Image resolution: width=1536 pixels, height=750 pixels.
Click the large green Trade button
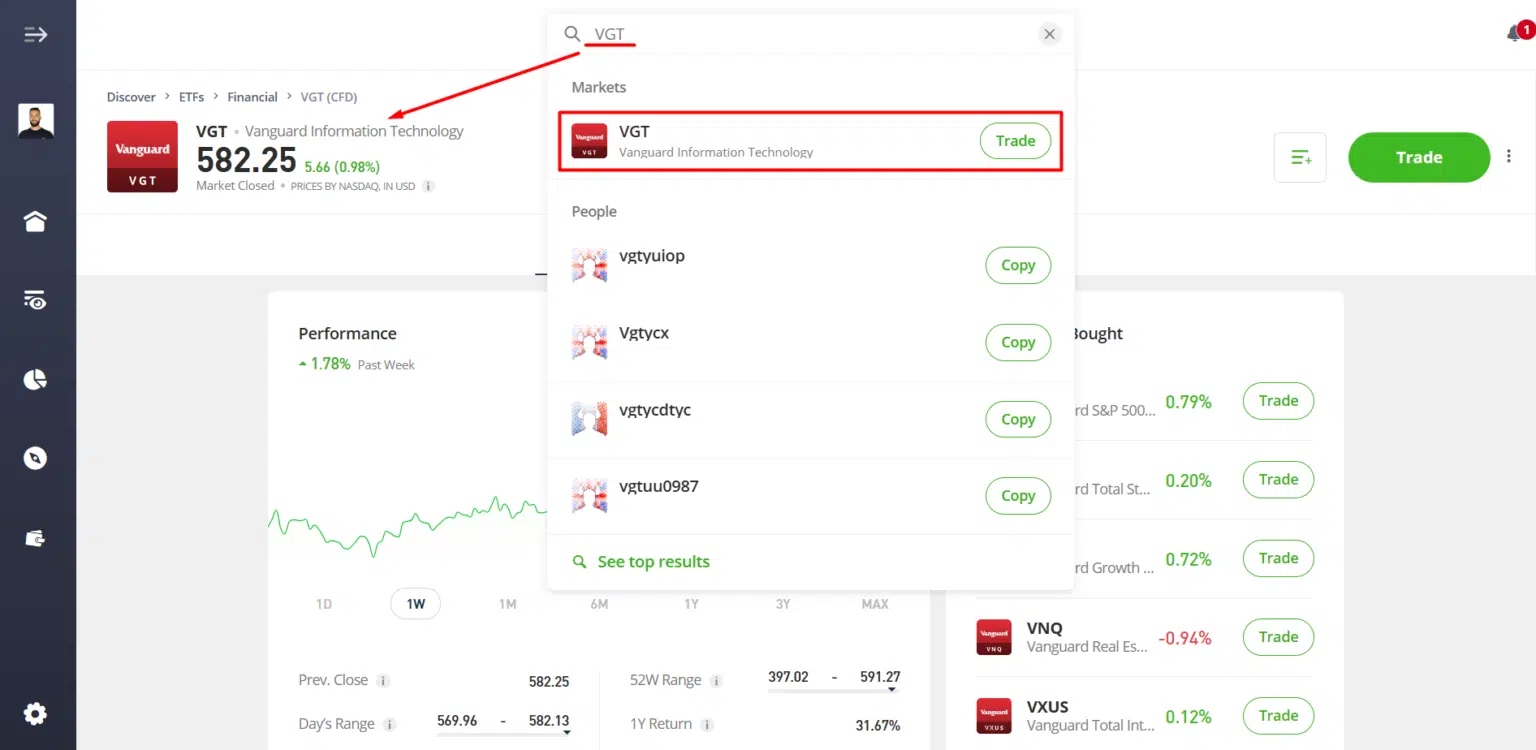click(1418, 158)
